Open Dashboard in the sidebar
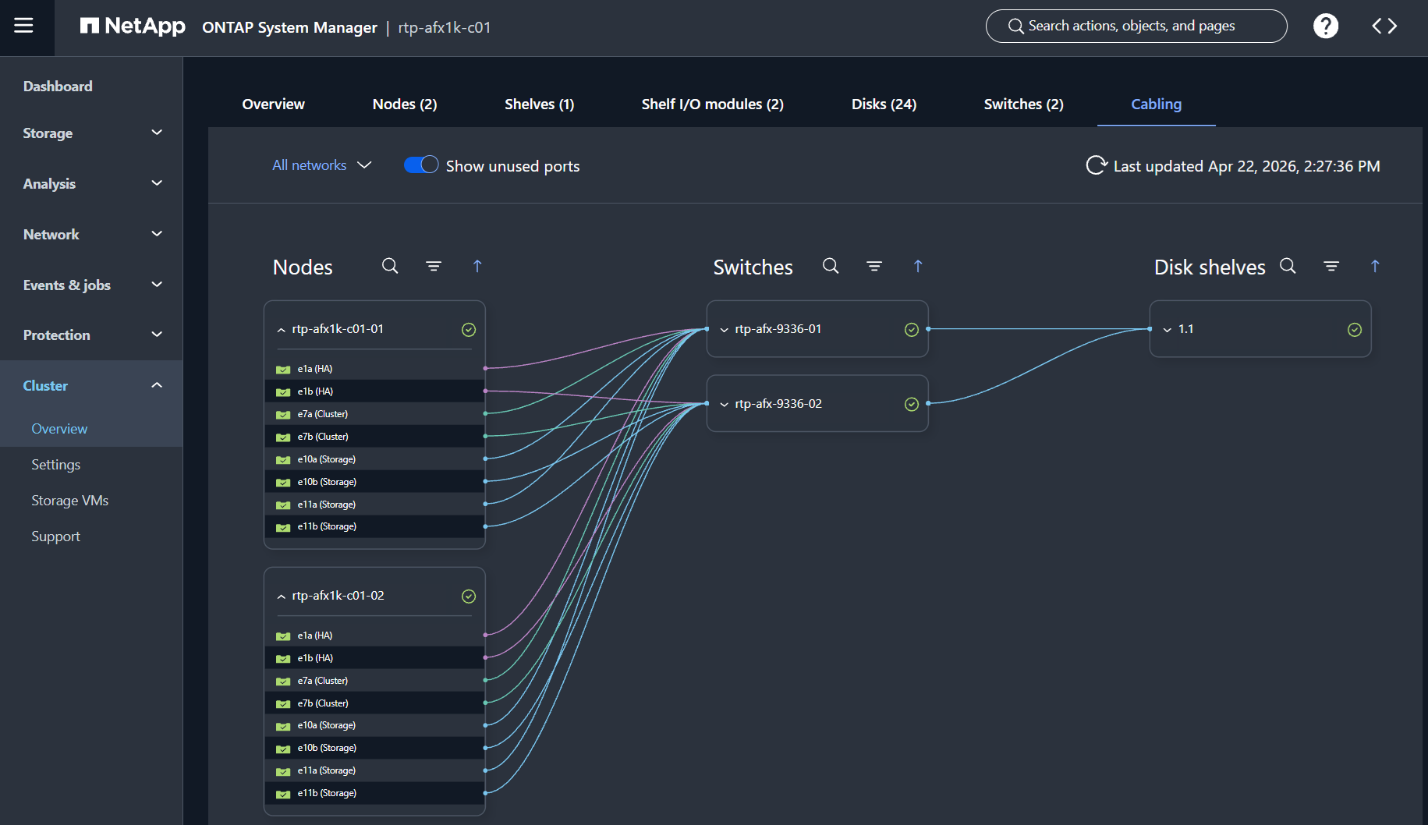Viewport: 1428px width, 825px height. point(58,86)
